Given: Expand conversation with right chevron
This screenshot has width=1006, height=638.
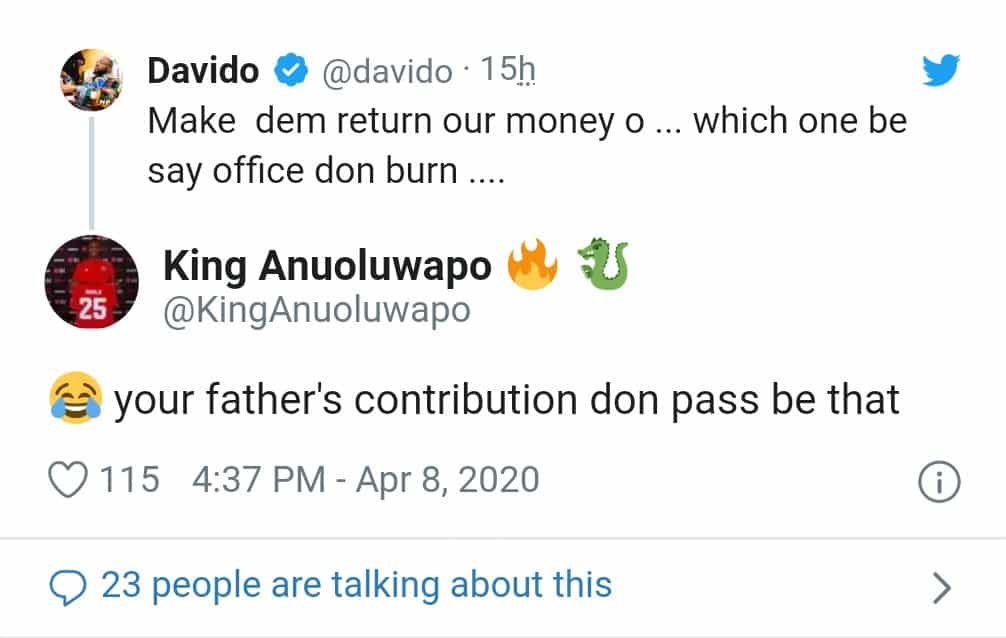Looking at the screenshot, I should point(940,588).
